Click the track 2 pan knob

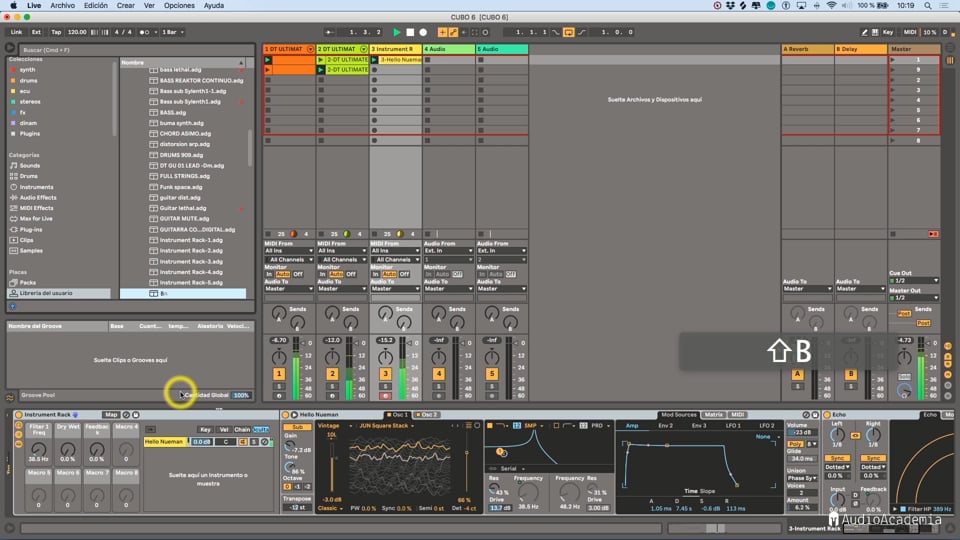coord(332,358)
